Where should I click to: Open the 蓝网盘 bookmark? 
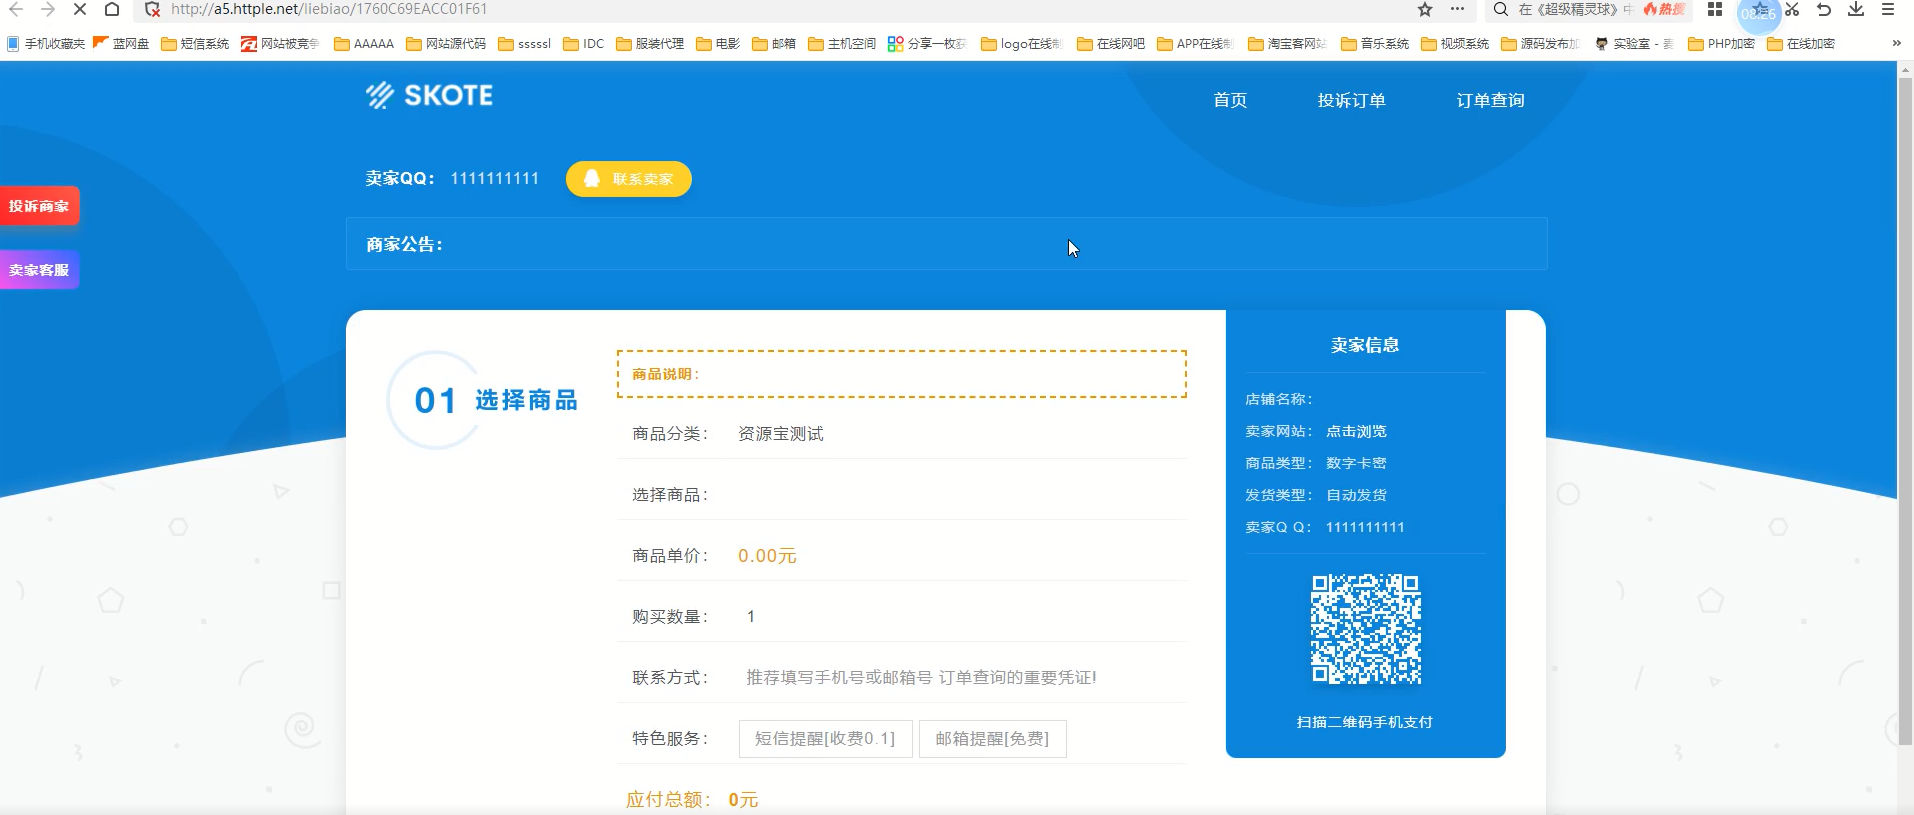coord(121,44)
